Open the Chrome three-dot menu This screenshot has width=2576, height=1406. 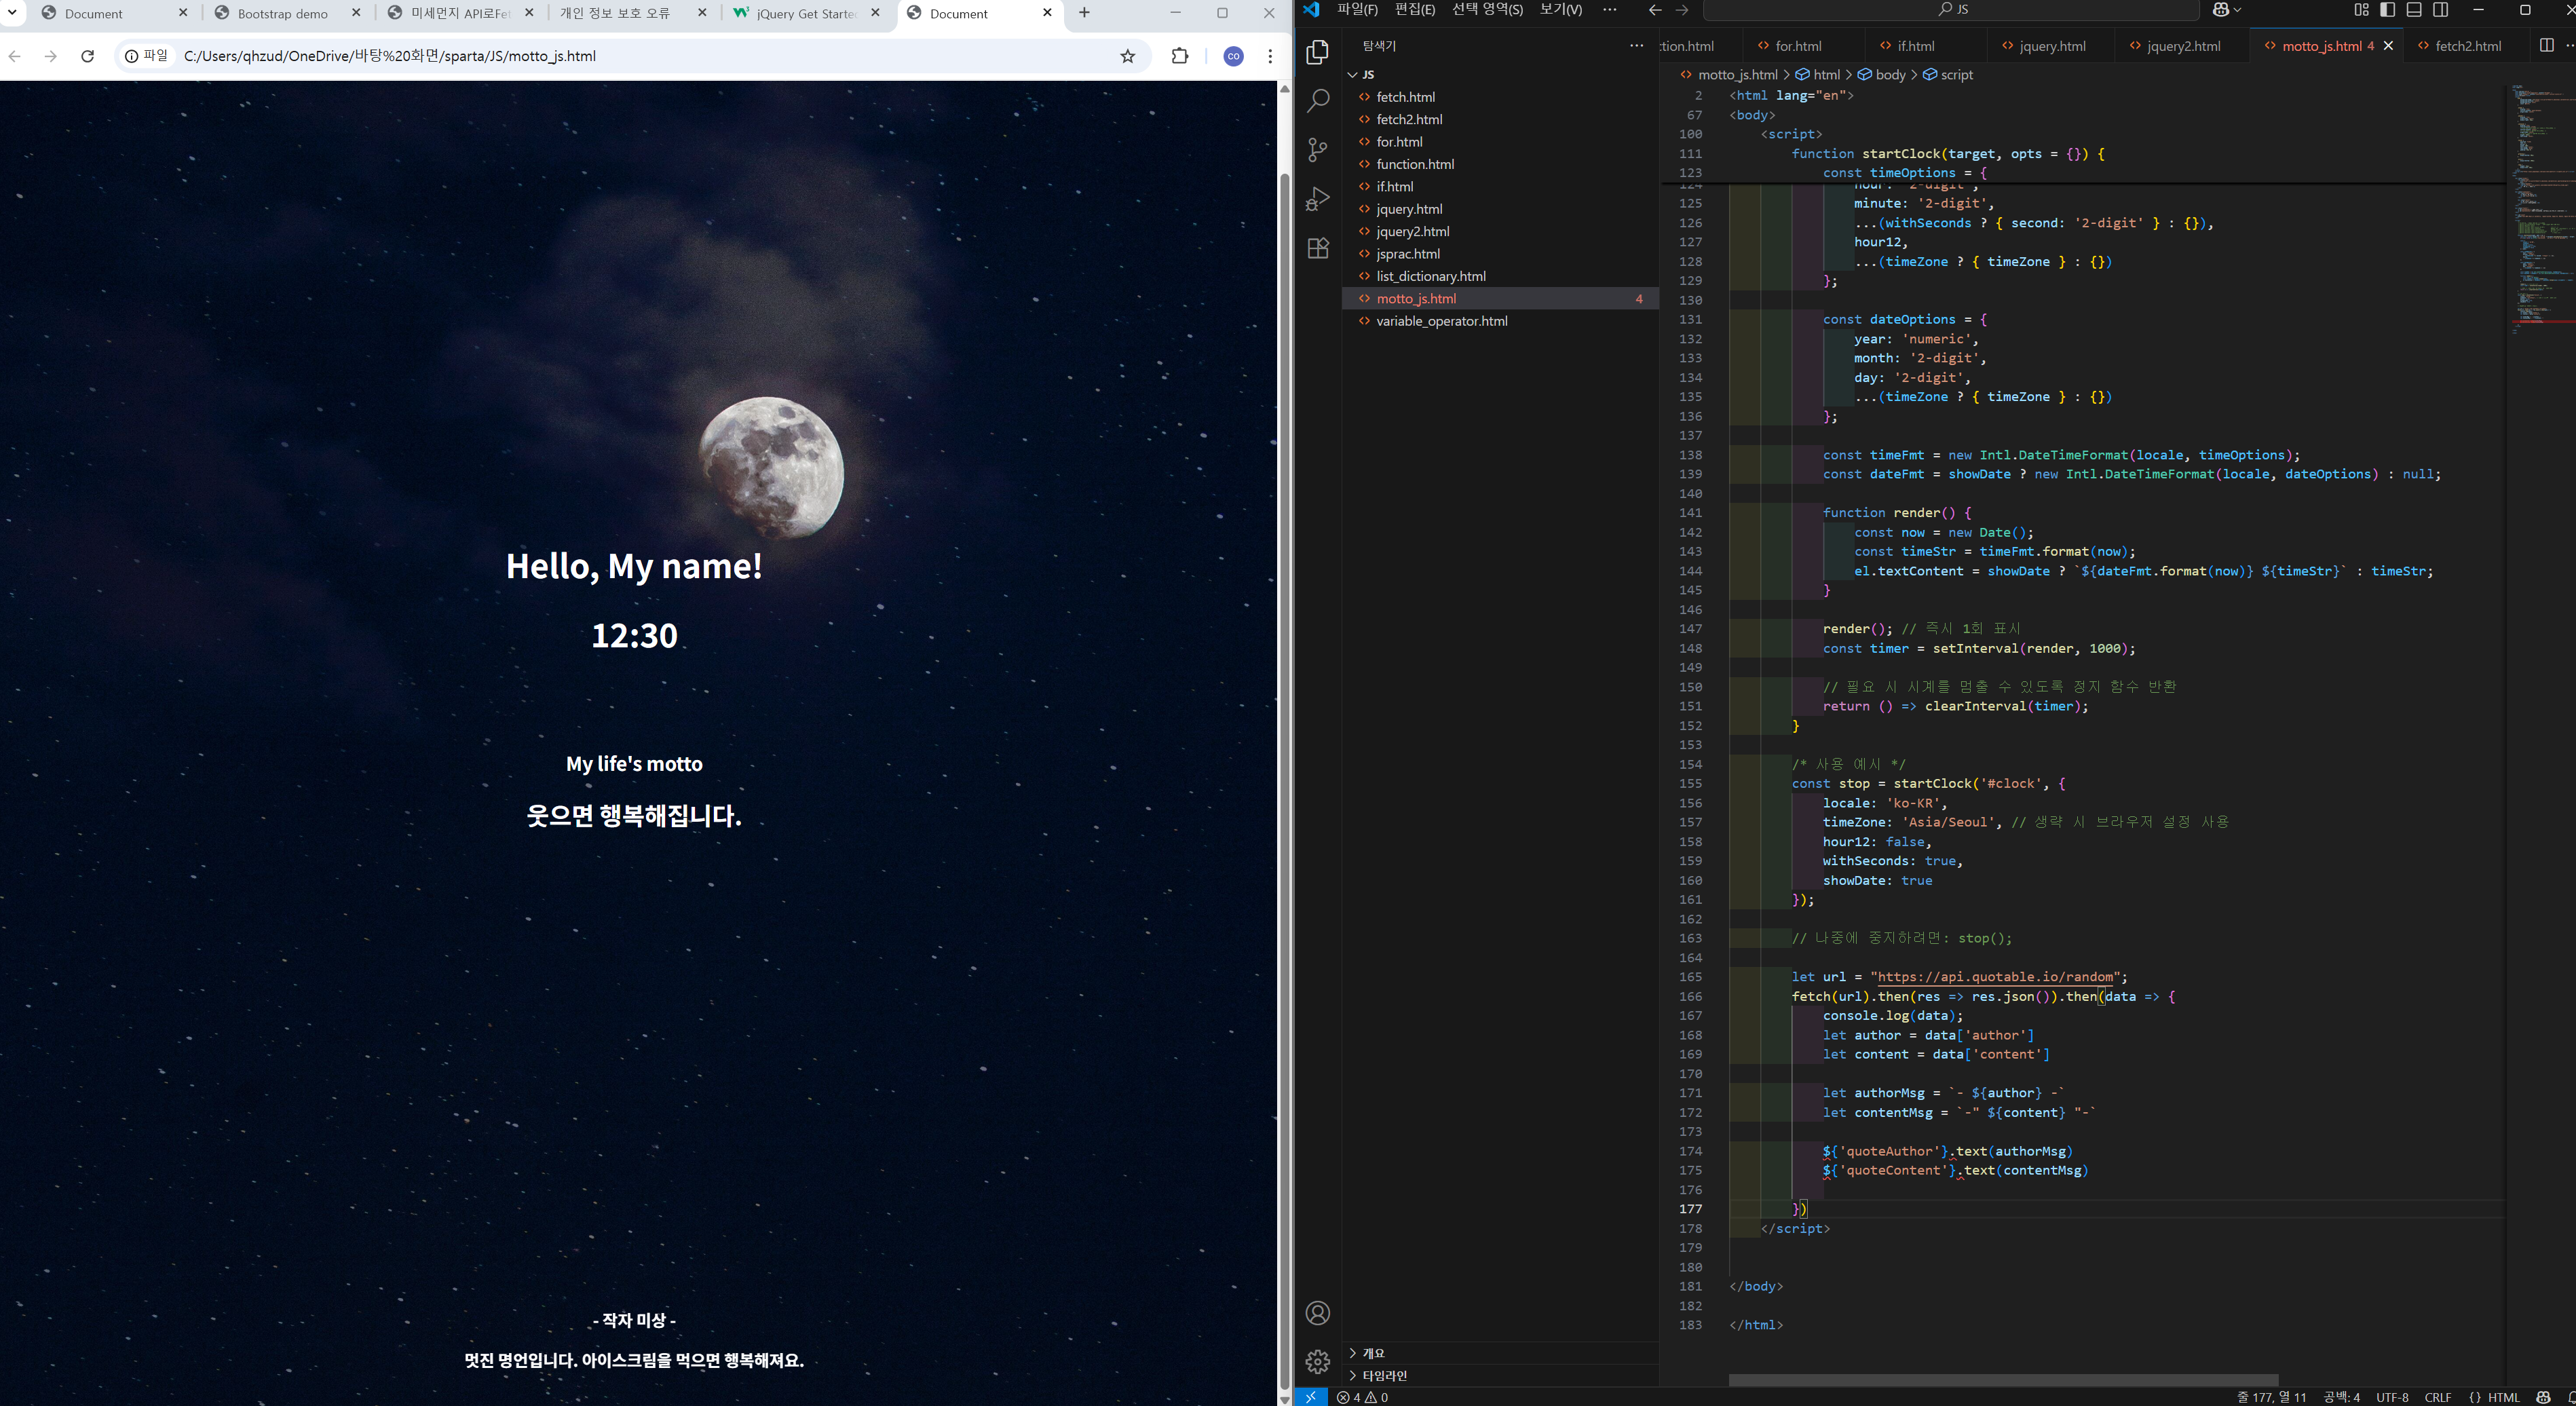pyautogui.click(x=1270, y=56)
